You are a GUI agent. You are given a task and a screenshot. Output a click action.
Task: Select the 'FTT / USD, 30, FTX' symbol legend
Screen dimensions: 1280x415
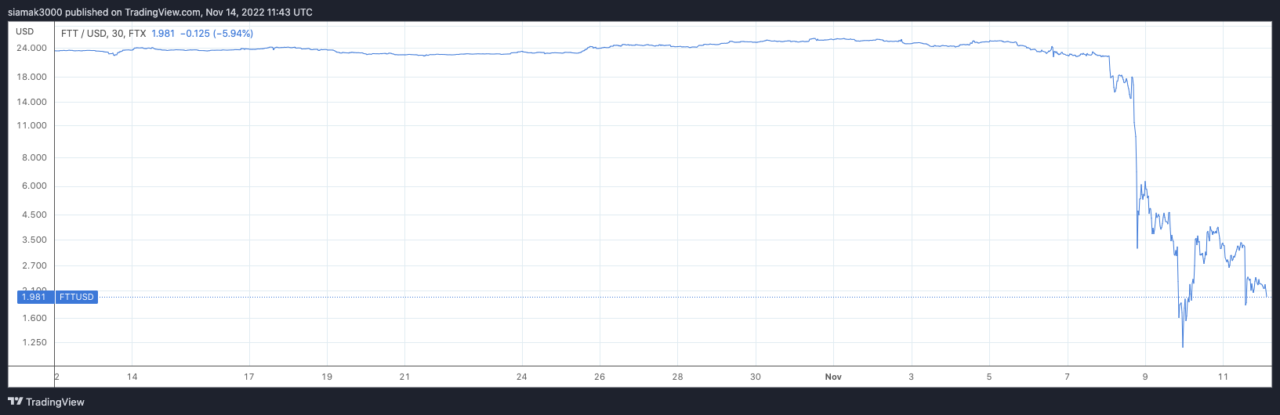102,33
